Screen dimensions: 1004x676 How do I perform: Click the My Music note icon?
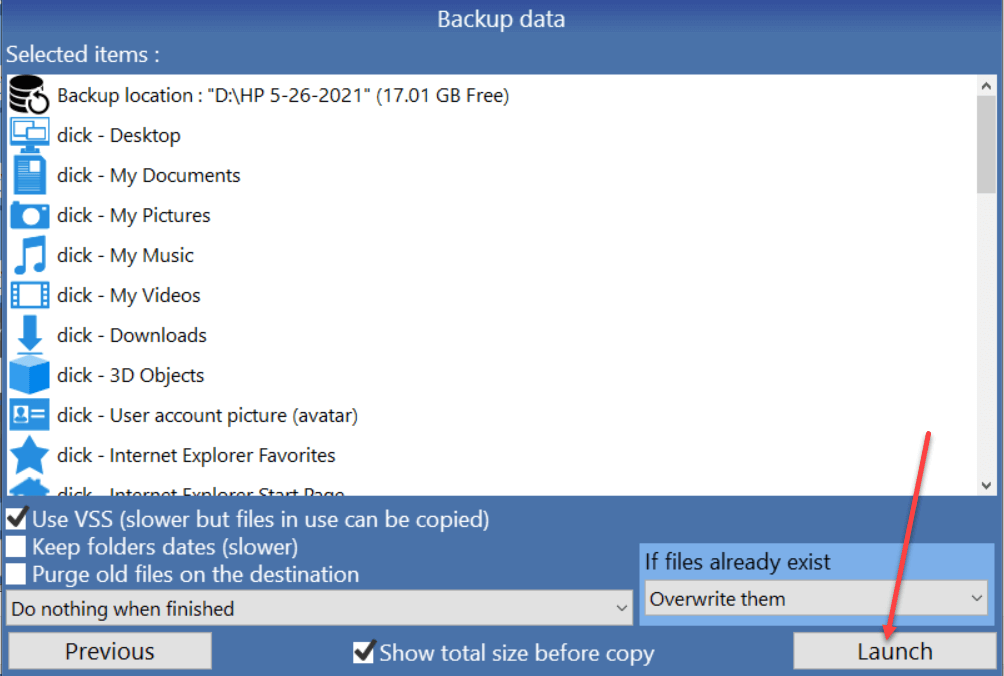[29, 255]
